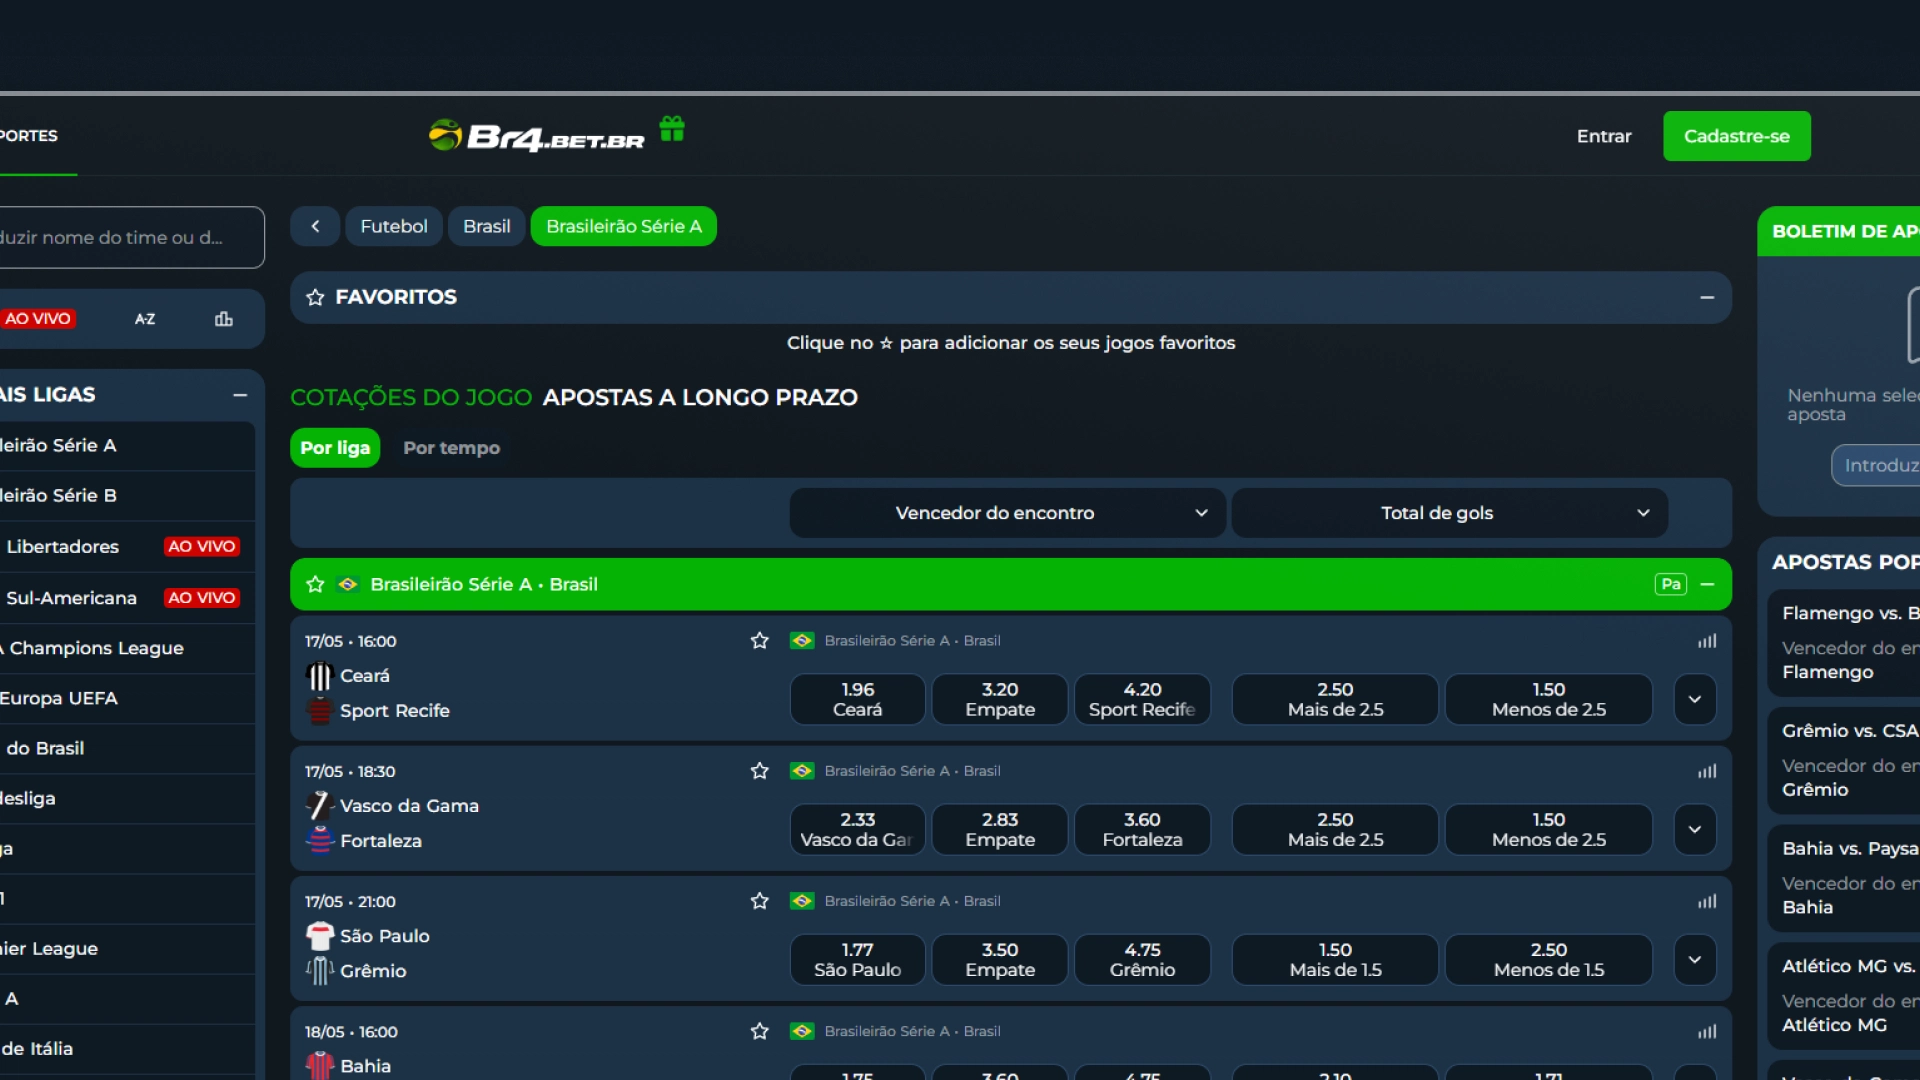
Task: Click the Br4.bet.br logo
Action: coord(537,136)
